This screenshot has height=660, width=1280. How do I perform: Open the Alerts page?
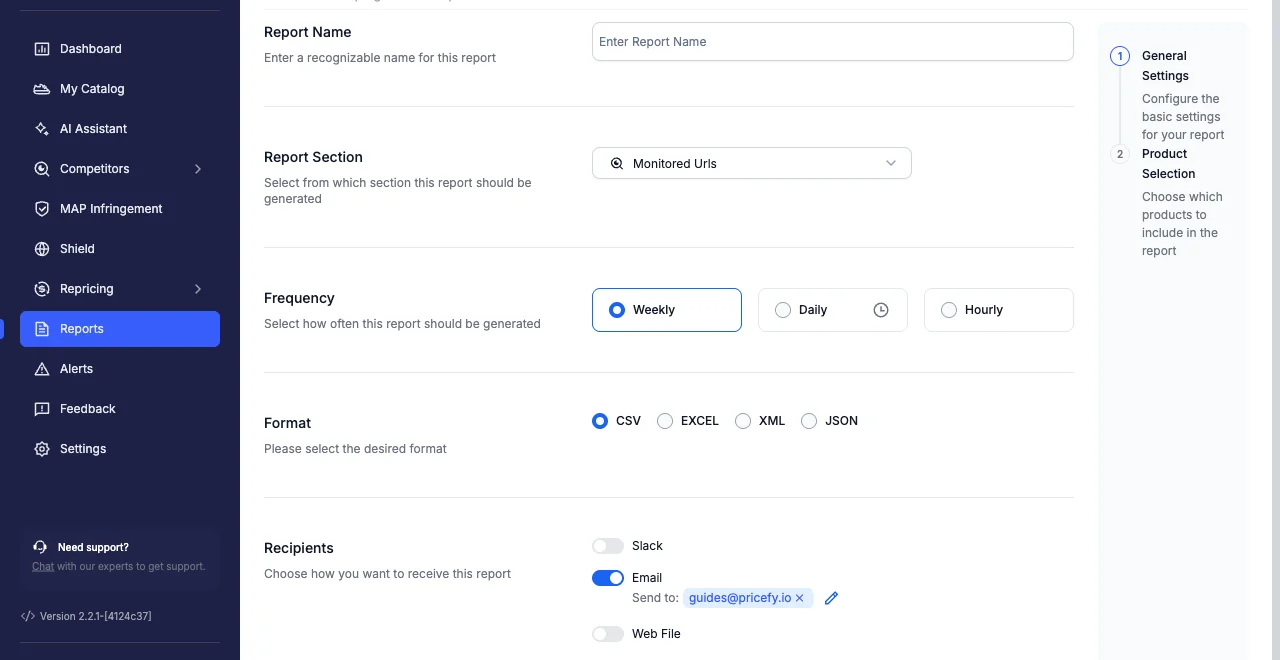(x=120, y=369)
